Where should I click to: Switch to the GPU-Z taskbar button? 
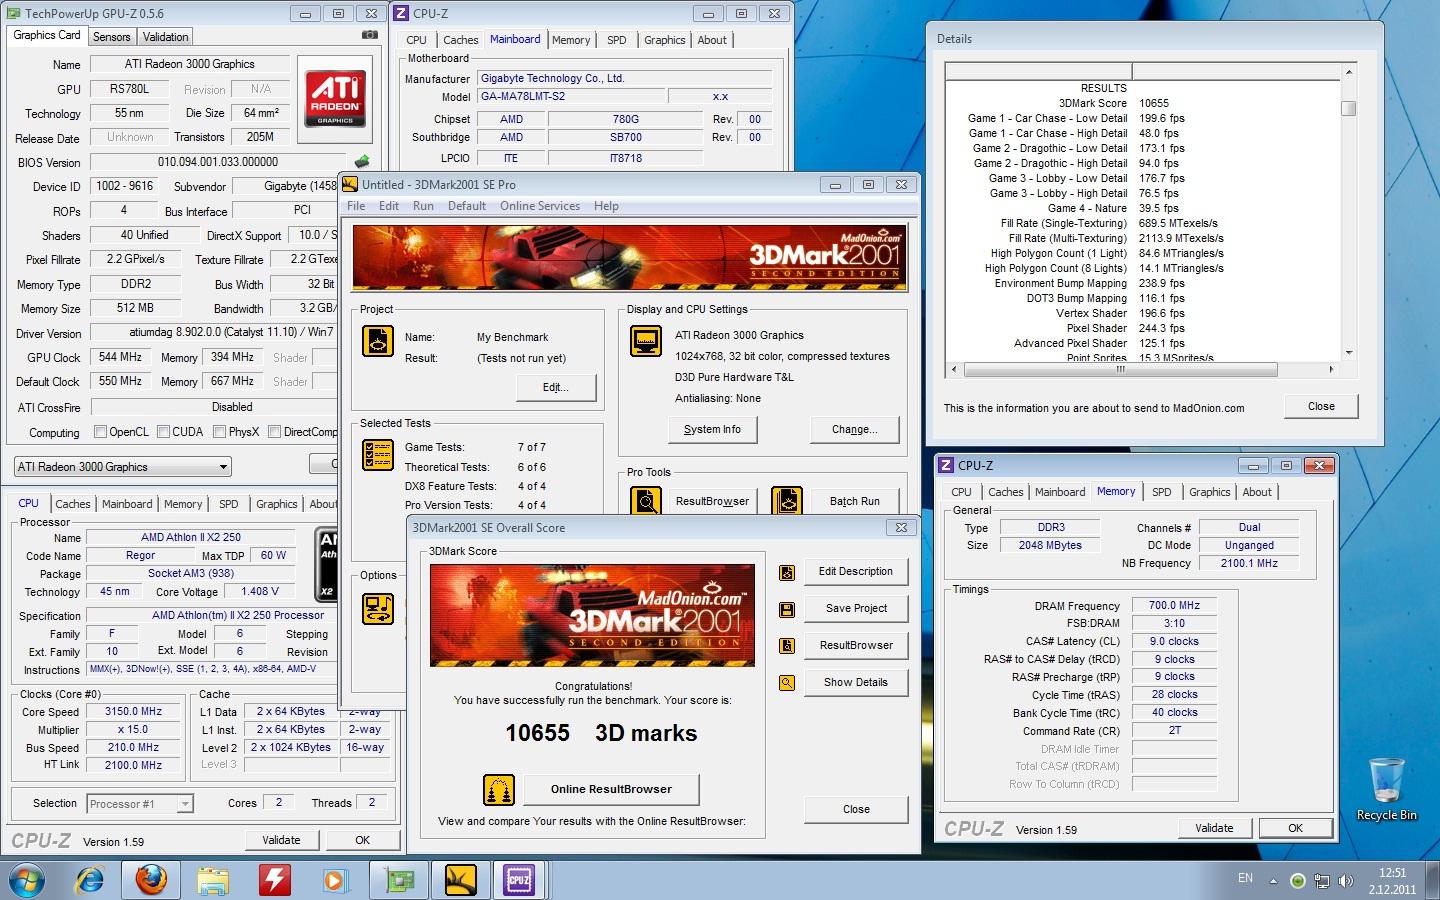click(x=399, y=880)
